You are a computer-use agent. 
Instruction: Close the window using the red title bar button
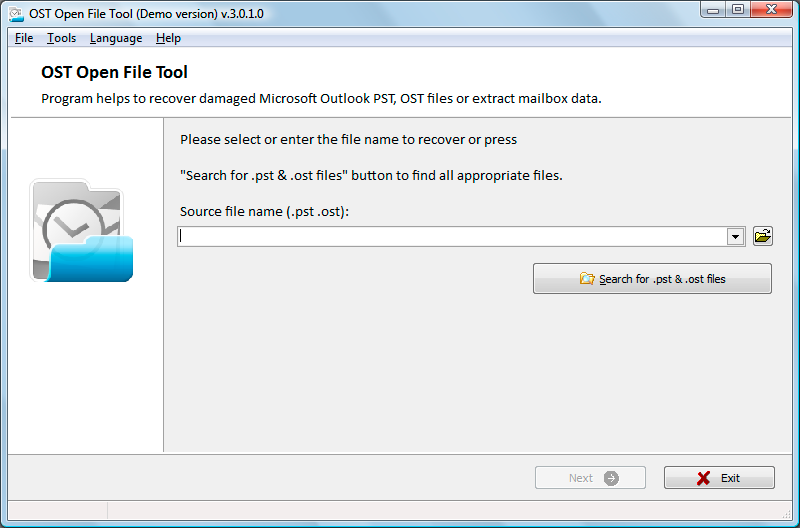click(x=773, y=10)
